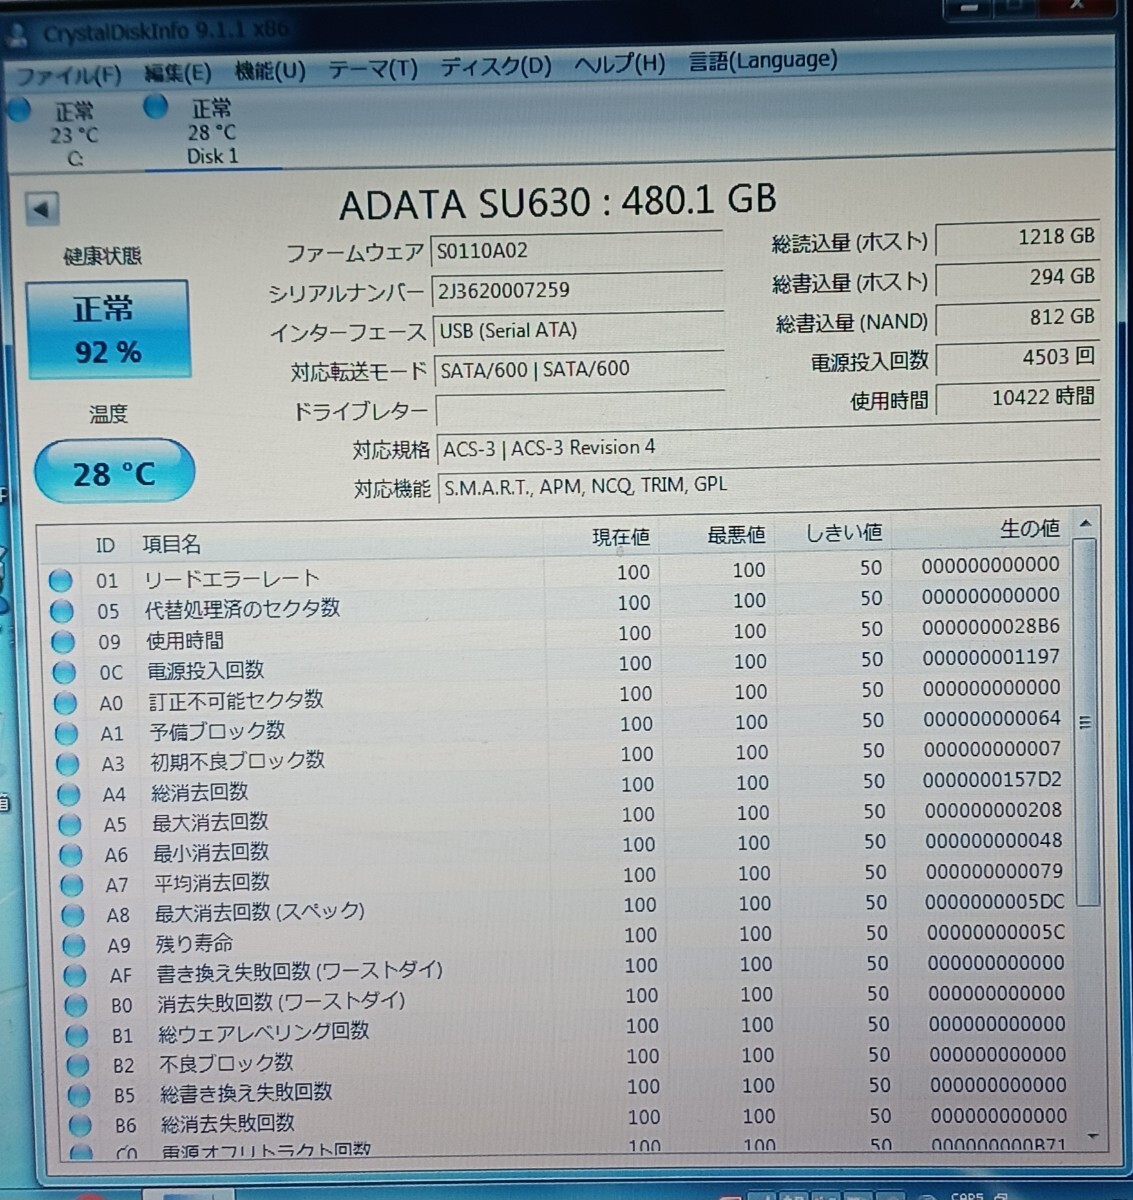Image resolution: width=1133 pixels, height=1200 pixels.
Task: Click status icon for 0C 電源投入回数
Action: [63, 672]
